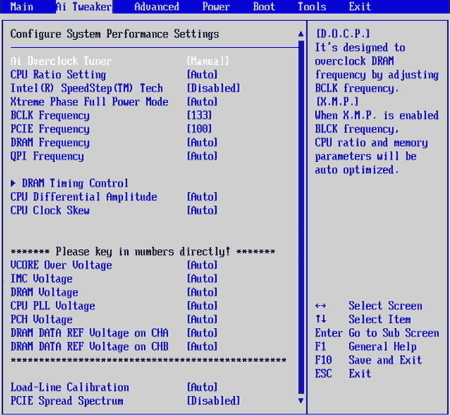Change CPU Clock Skew value
This screenshot has height=416, width=450.
click(202, 211)
